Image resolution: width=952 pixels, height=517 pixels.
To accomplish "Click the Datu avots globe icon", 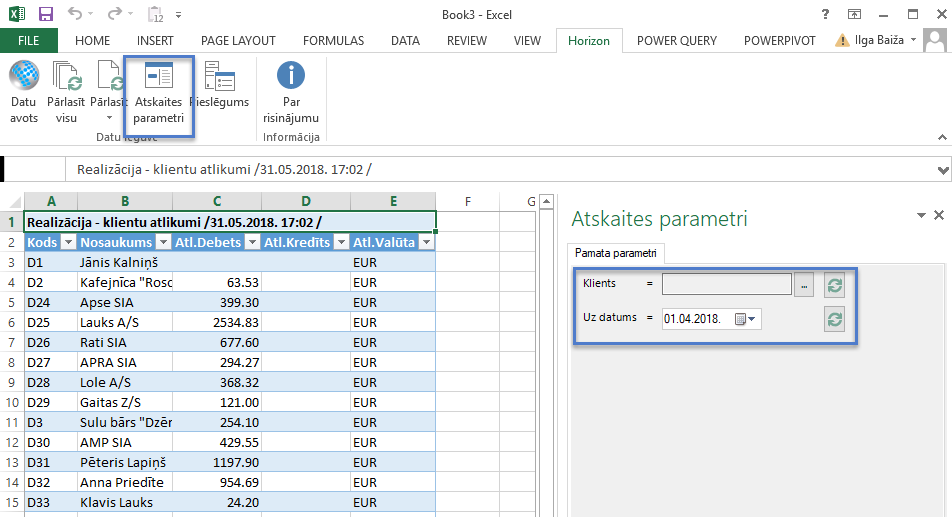I will (x=24, y=77).
